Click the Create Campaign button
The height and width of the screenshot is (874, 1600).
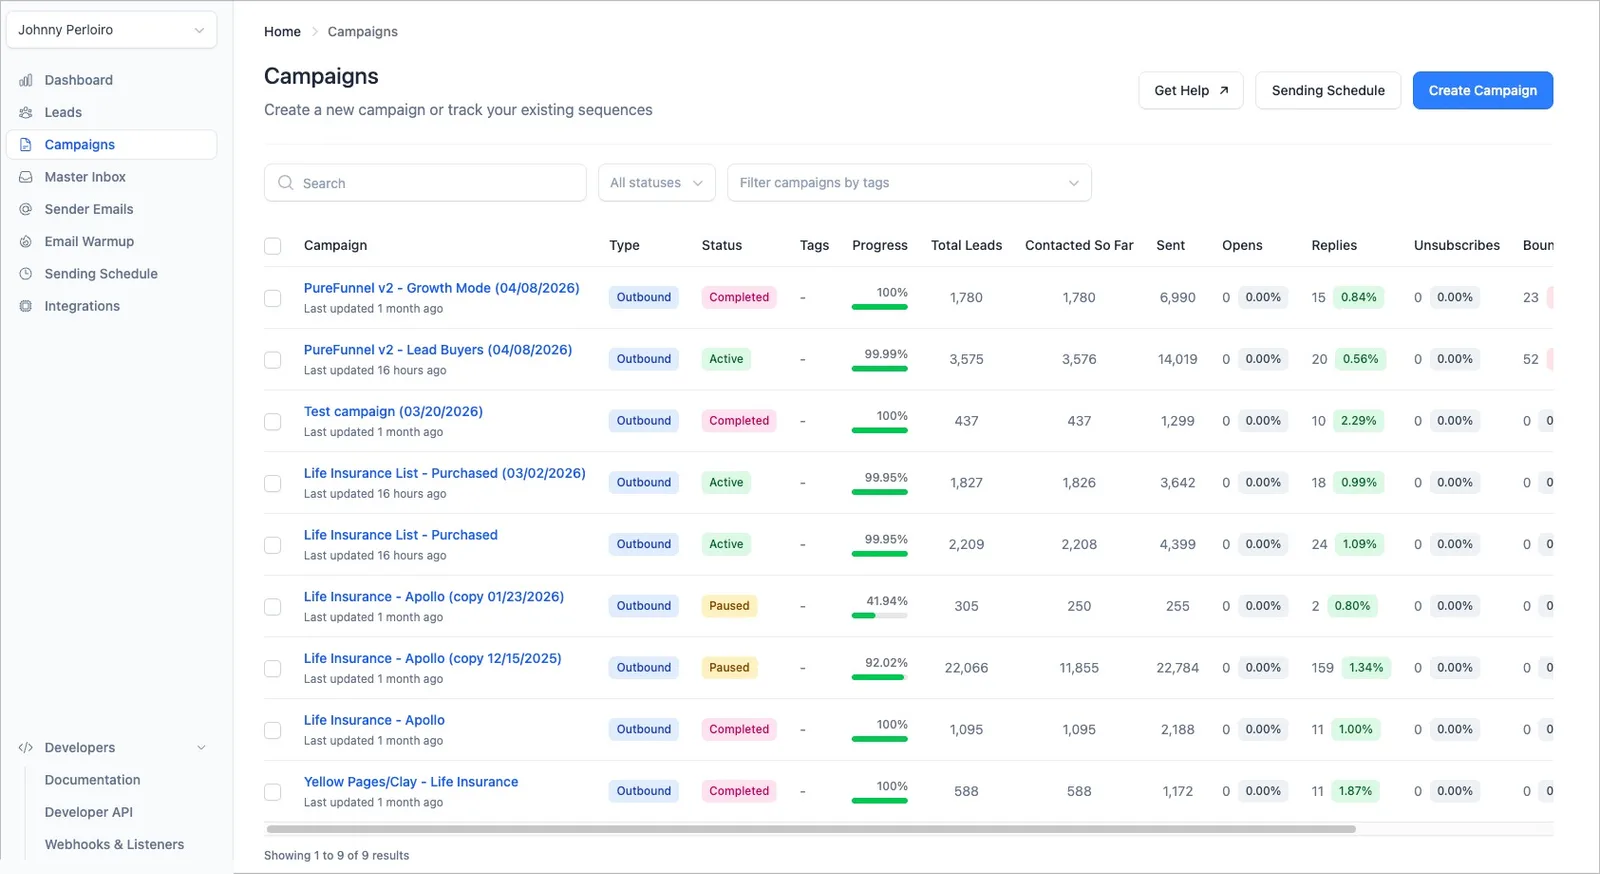click(x=1482, y=90)
